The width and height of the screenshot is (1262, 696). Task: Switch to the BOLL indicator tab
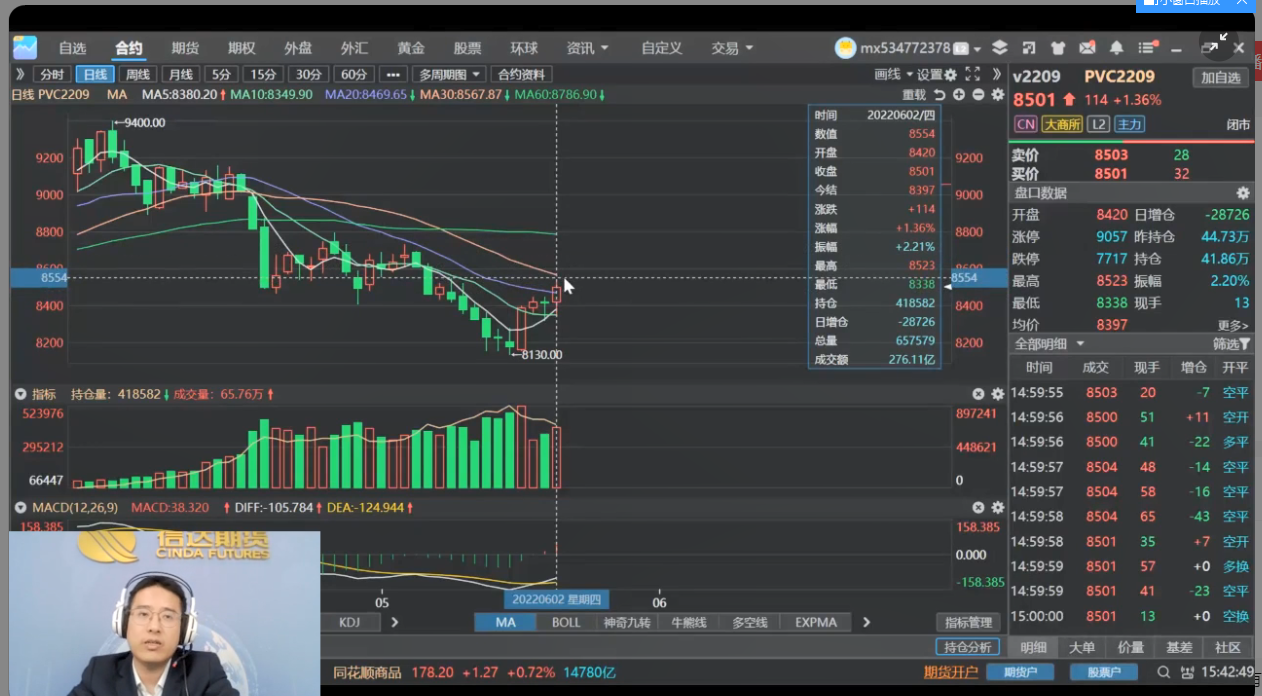(566, 622)
